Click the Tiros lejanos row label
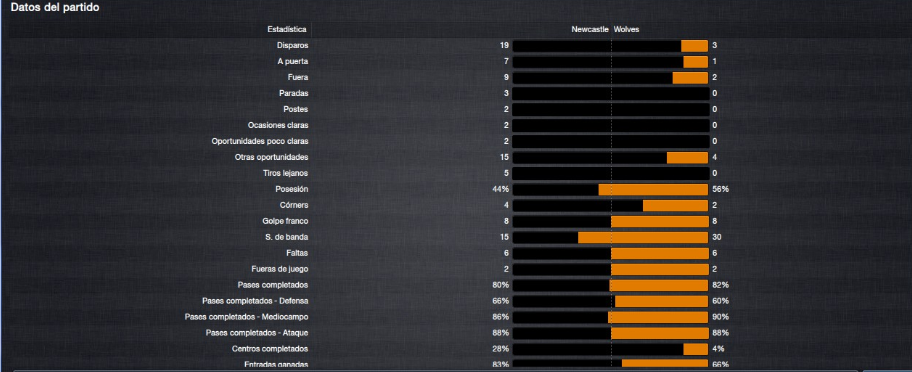Viewport: 912px width, 372px height. pyautogui.click(x=286, y=173)
